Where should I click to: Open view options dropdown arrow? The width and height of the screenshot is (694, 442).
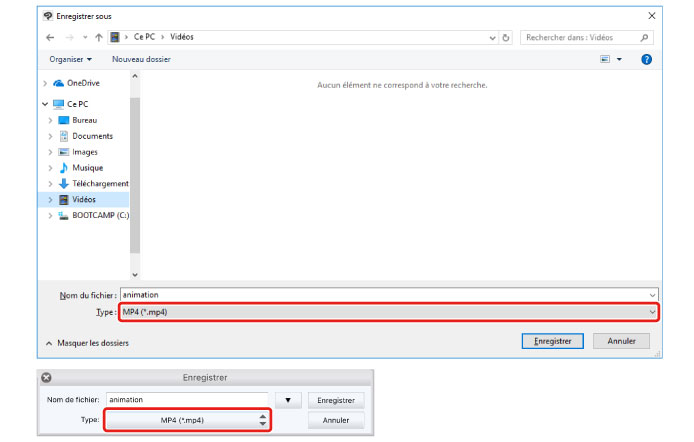click(619, 59)
